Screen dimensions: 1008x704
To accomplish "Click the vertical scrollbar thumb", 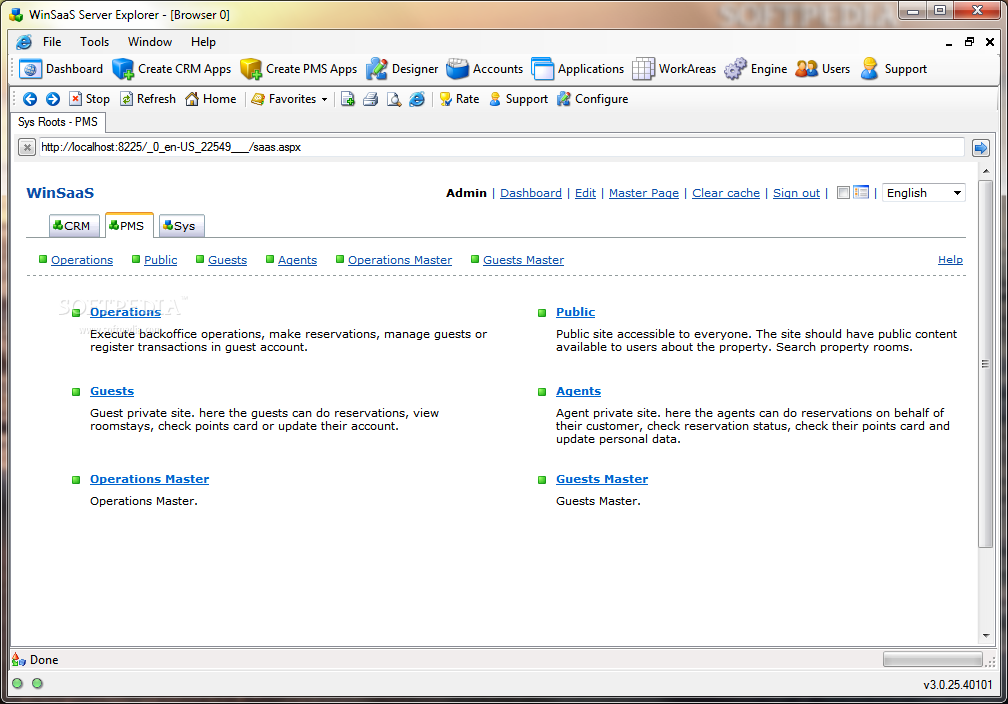I will pos(986,364).
